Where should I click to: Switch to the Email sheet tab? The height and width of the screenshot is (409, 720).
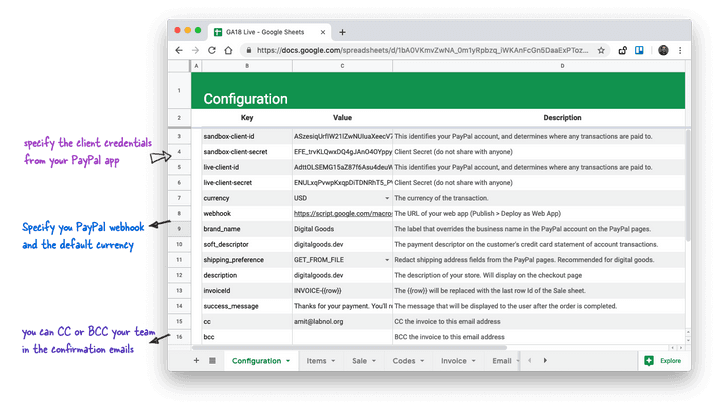[x=501, y=361]
